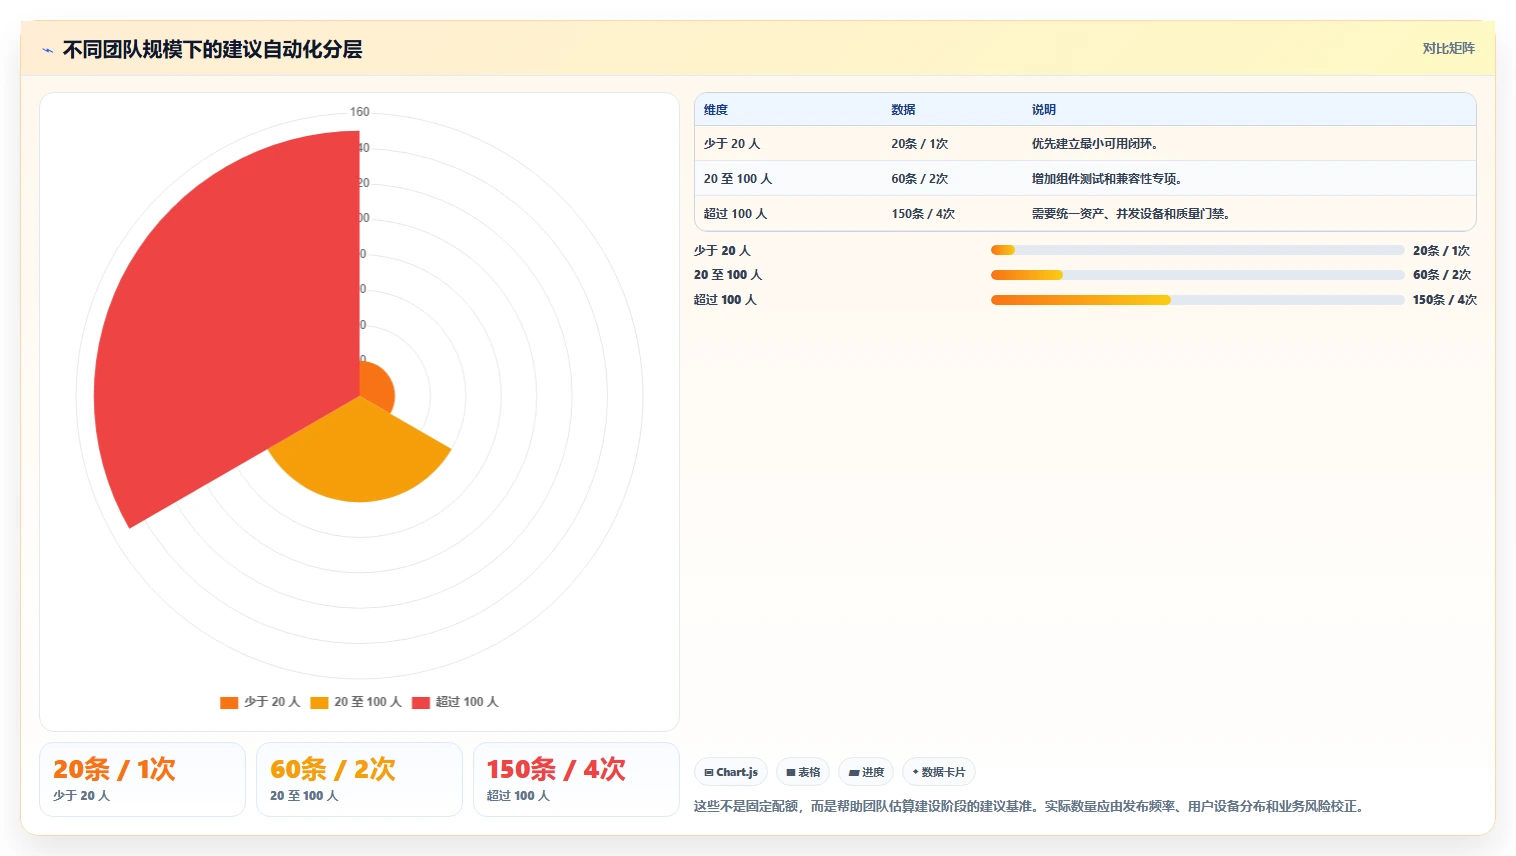
Task: Click the footnote text starting 这些不是固定配额
Action: 1031,806
